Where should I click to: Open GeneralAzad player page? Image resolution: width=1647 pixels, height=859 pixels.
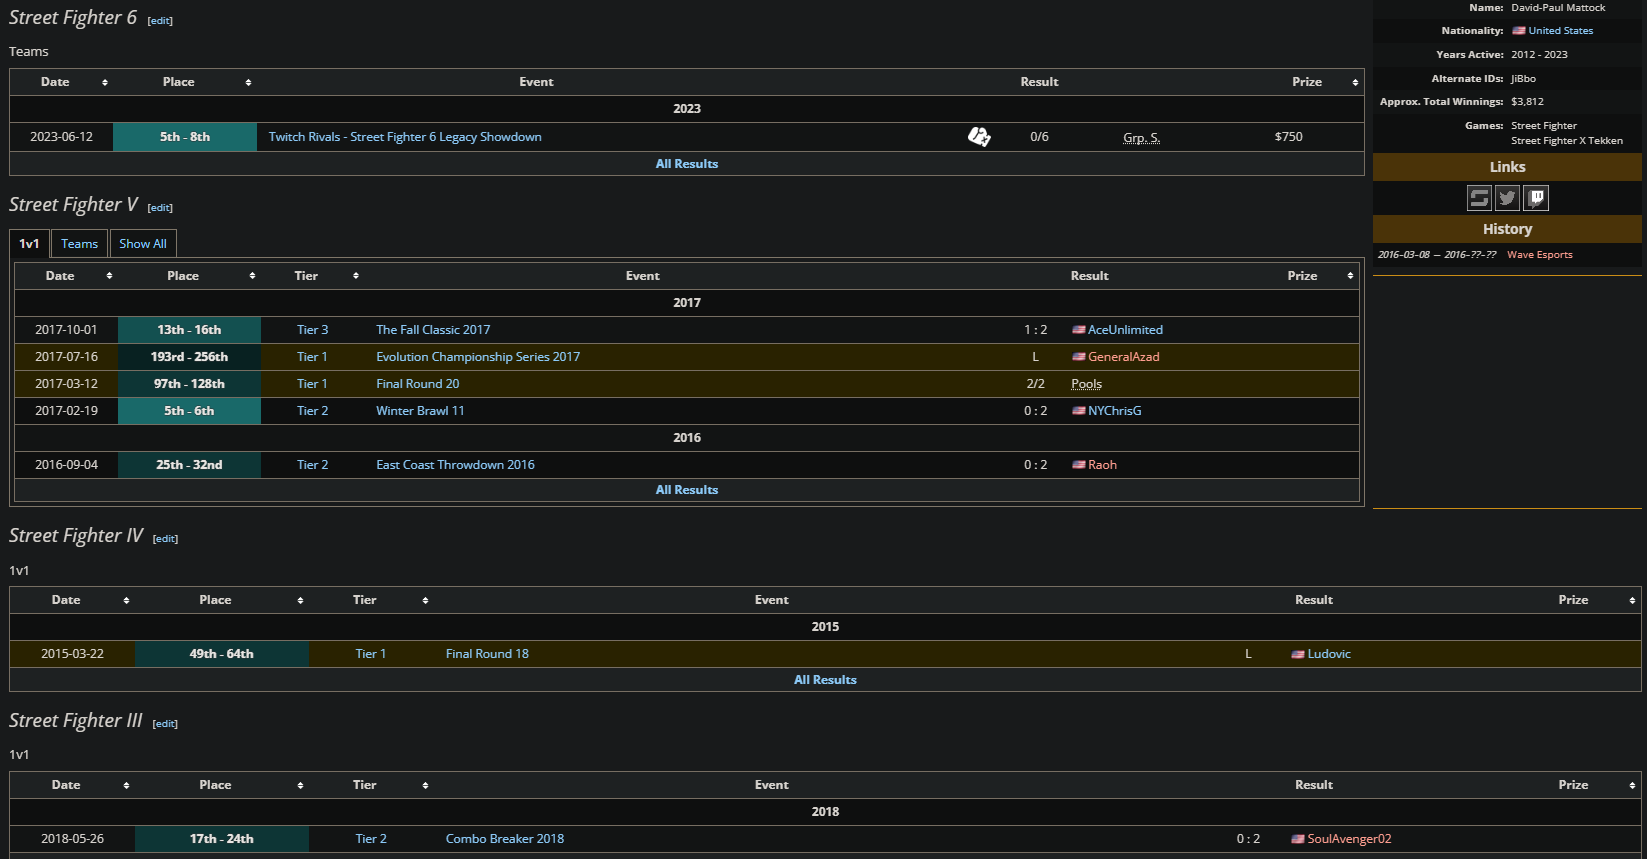[x=1124, y=357]
